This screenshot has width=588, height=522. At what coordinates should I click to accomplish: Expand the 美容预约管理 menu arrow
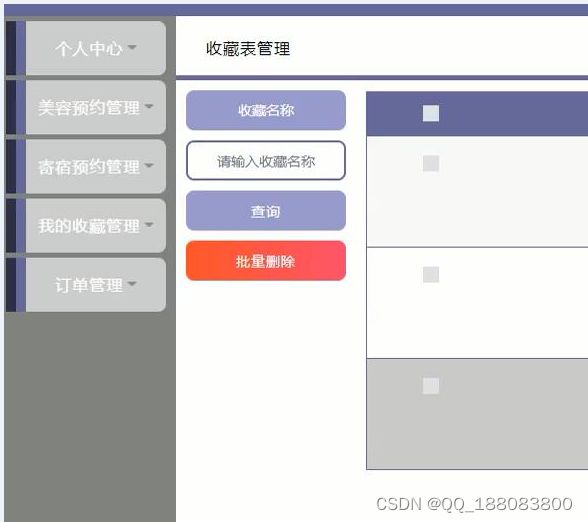click(149, 106)
